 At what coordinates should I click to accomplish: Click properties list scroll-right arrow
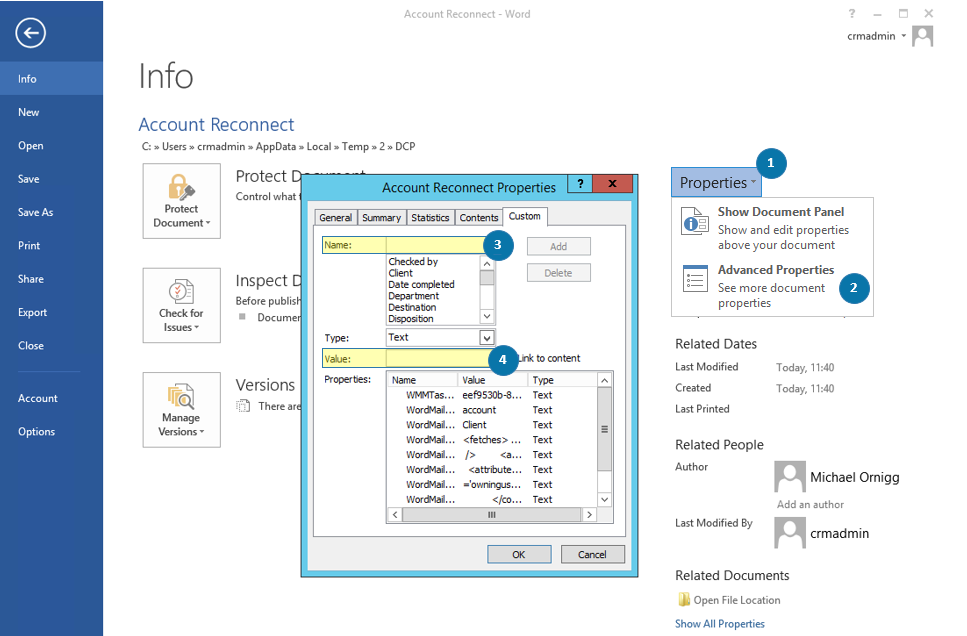click(x=589, y=514)
